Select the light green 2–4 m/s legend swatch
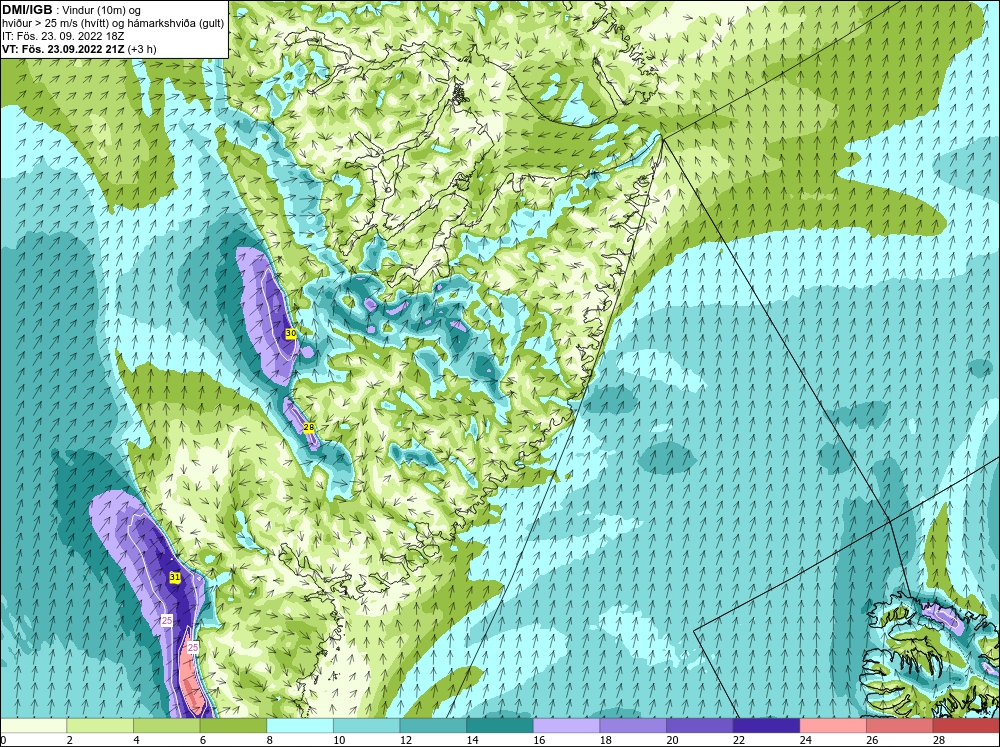This screenshot has width=1000, height=747. [x=100, y=726]
